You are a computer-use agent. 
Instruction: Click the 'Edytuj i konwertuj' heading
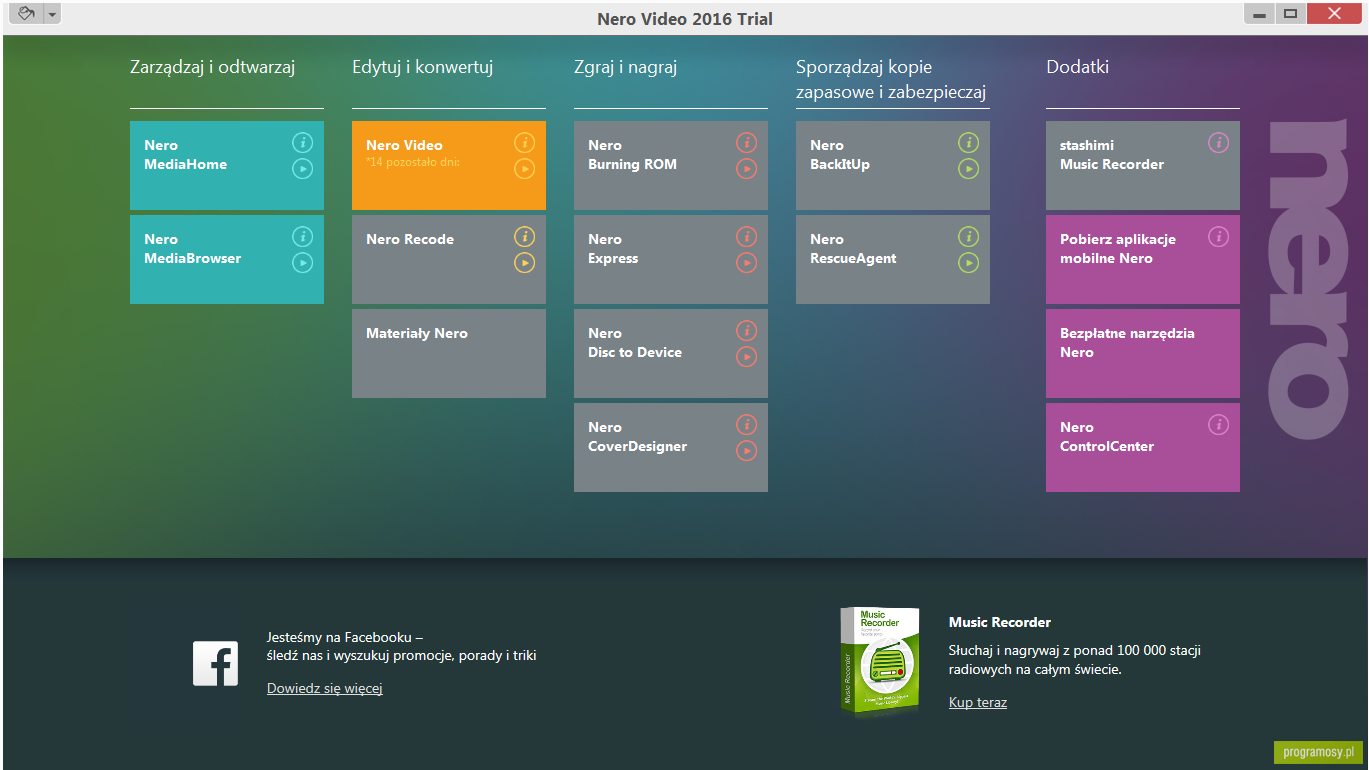point(423,68)
